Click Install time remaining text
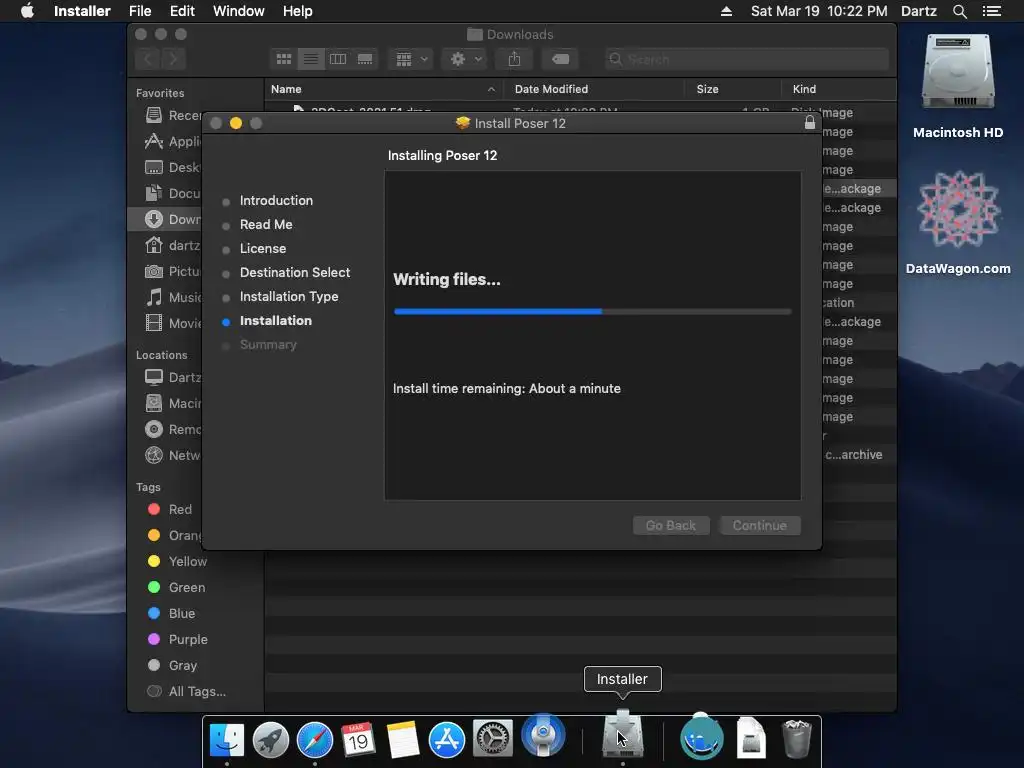This screenshot has height=768, width=1024. pos(507,389)
